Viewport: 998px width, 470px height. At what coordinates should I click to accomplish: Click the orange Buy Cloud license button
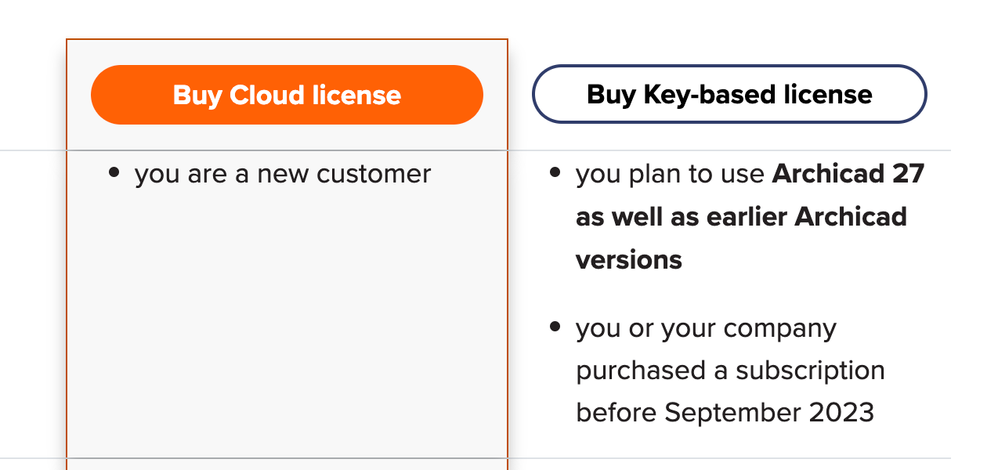tap(287, 95)
